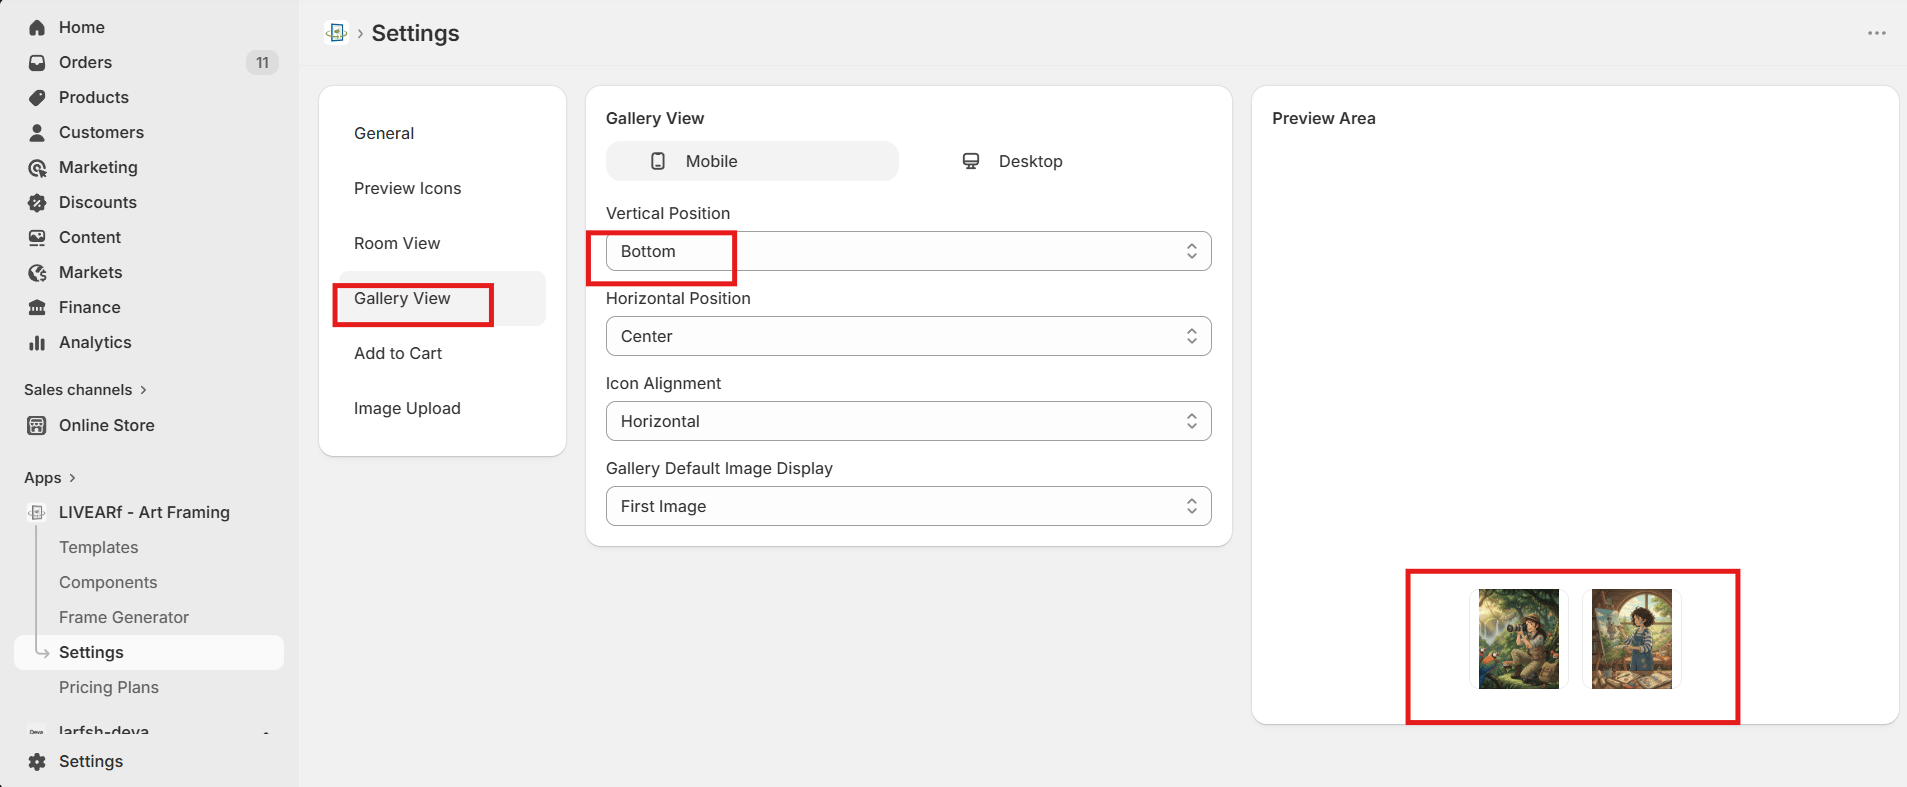This screenshot has height=787, width=1907.
Task: Open the Gallery Default Image Display dropdown
Action: point(908,506)
